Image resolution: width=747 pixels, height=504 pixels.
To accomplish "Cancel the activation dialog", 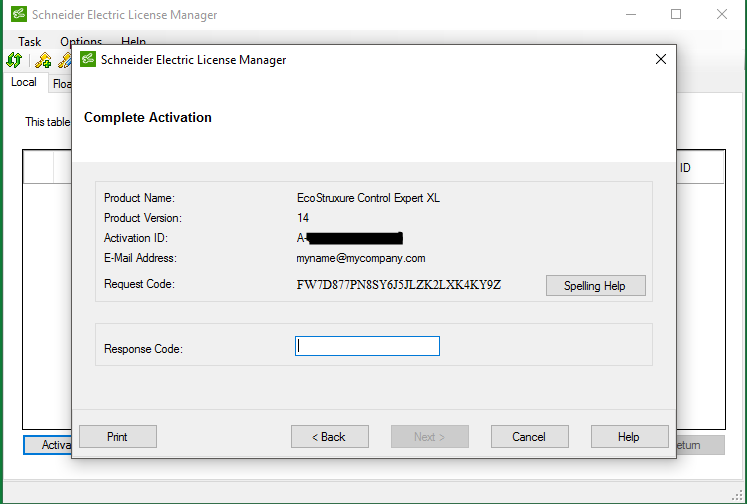I will click(530, 437).
